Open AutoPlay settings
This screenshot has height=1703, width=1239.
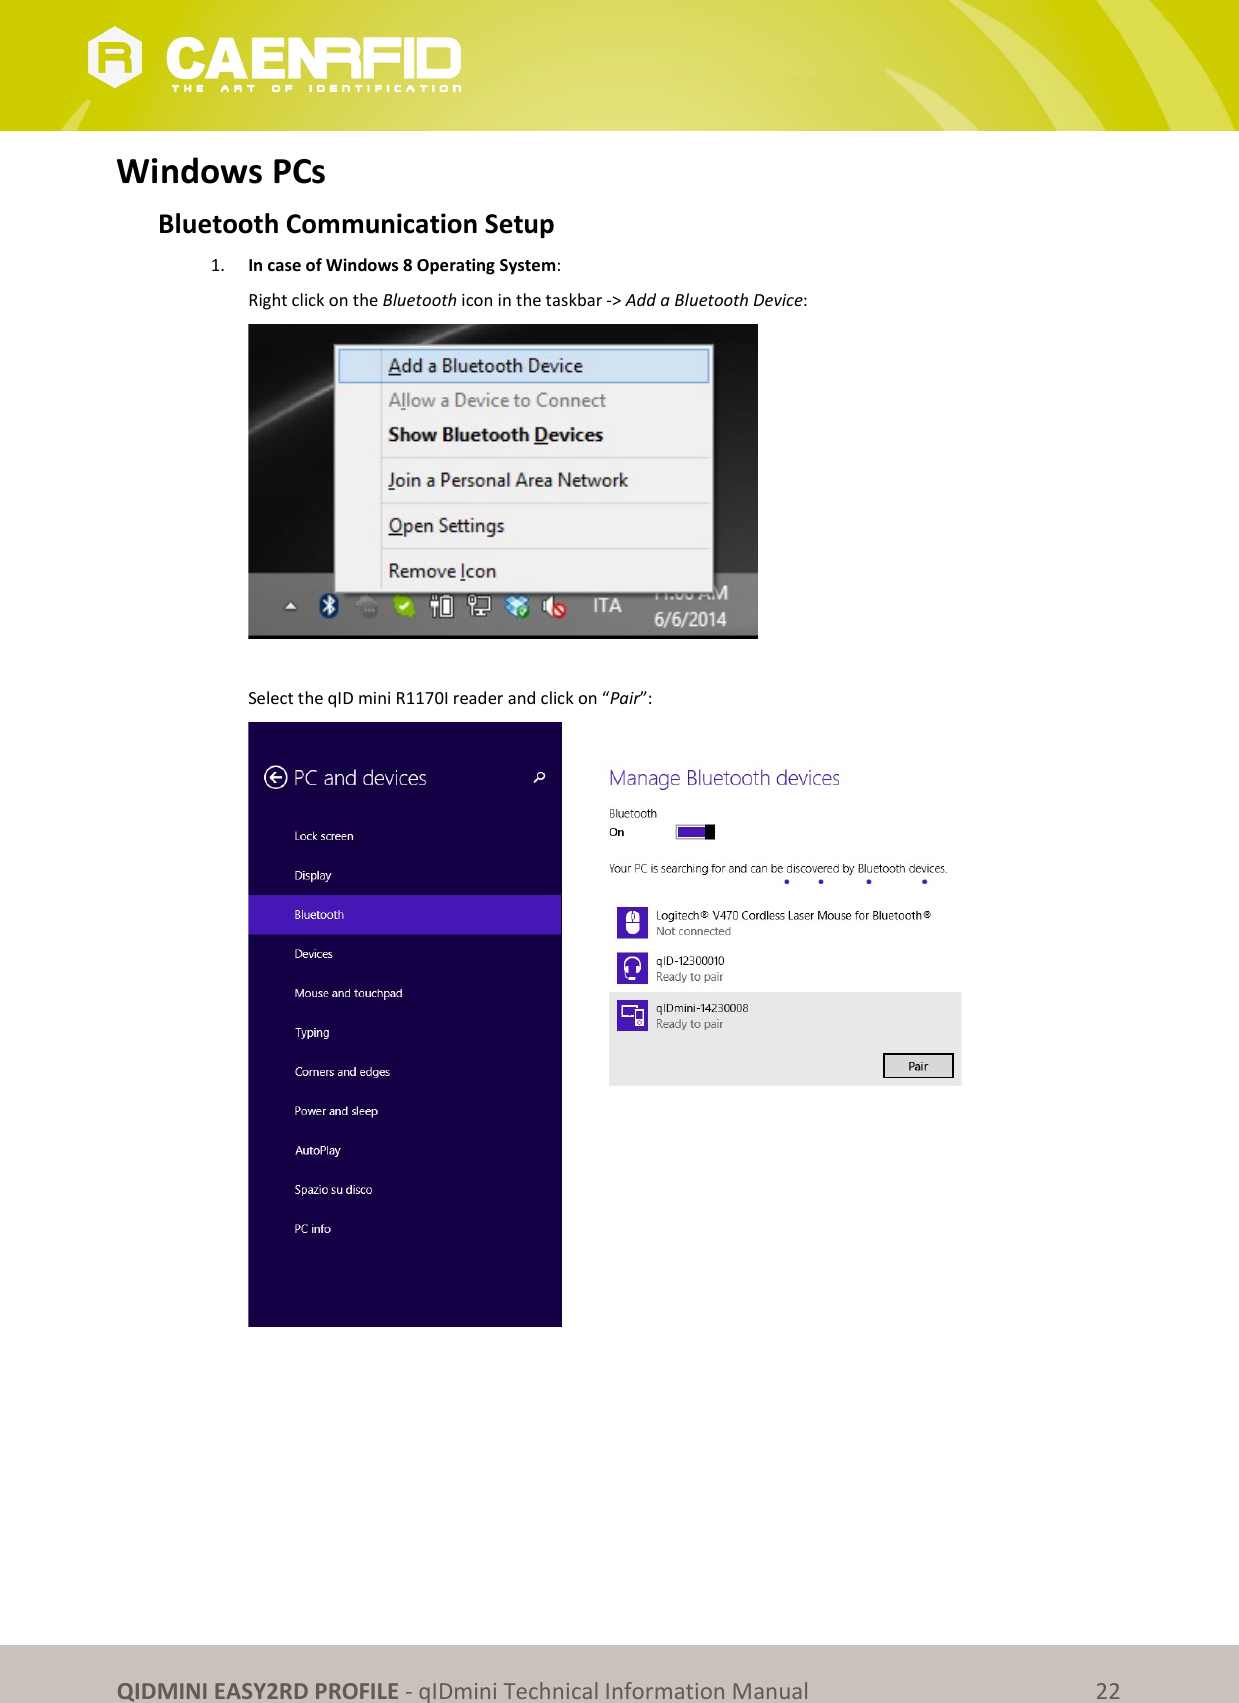318,1151
